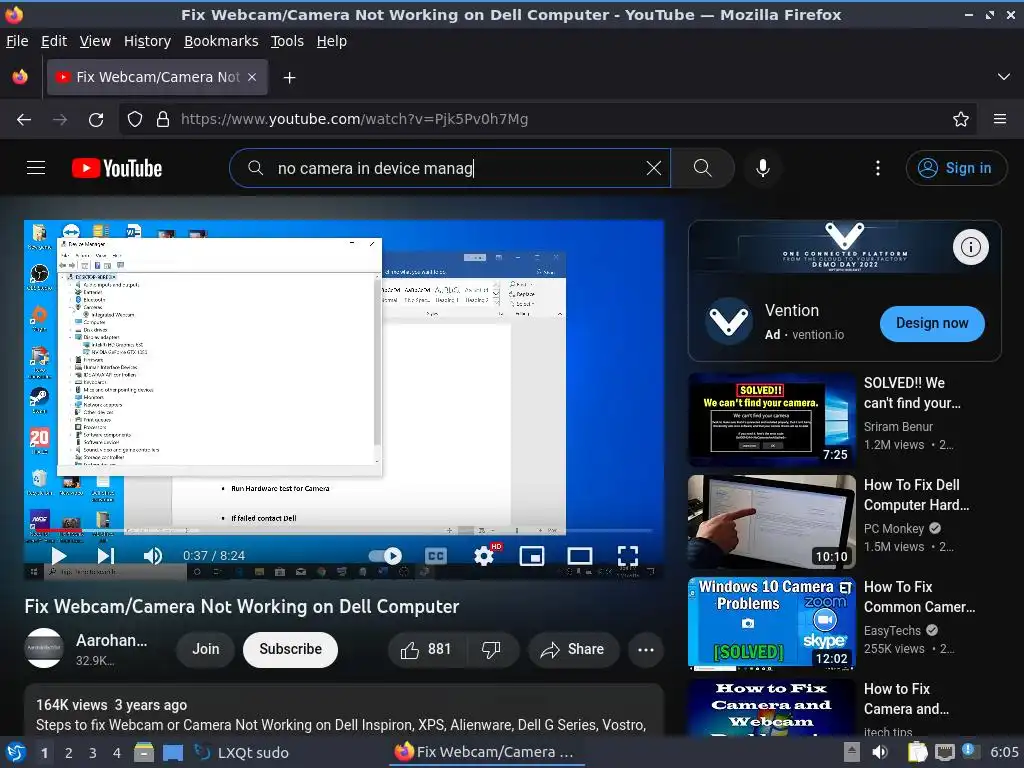Open clipboard tray icon
This screenshot has width=1024, height=768.
(x=917, y=752)
